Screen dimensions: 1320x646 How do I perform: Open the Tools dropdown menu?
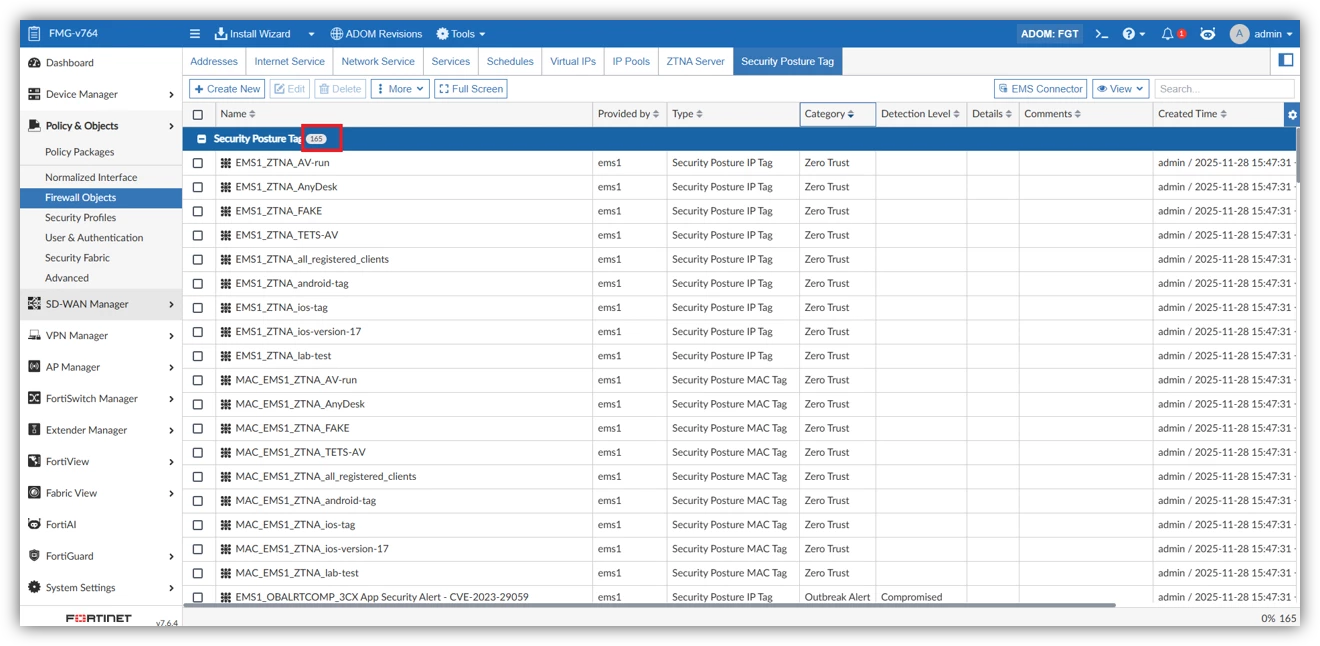[x=461, y=33]
